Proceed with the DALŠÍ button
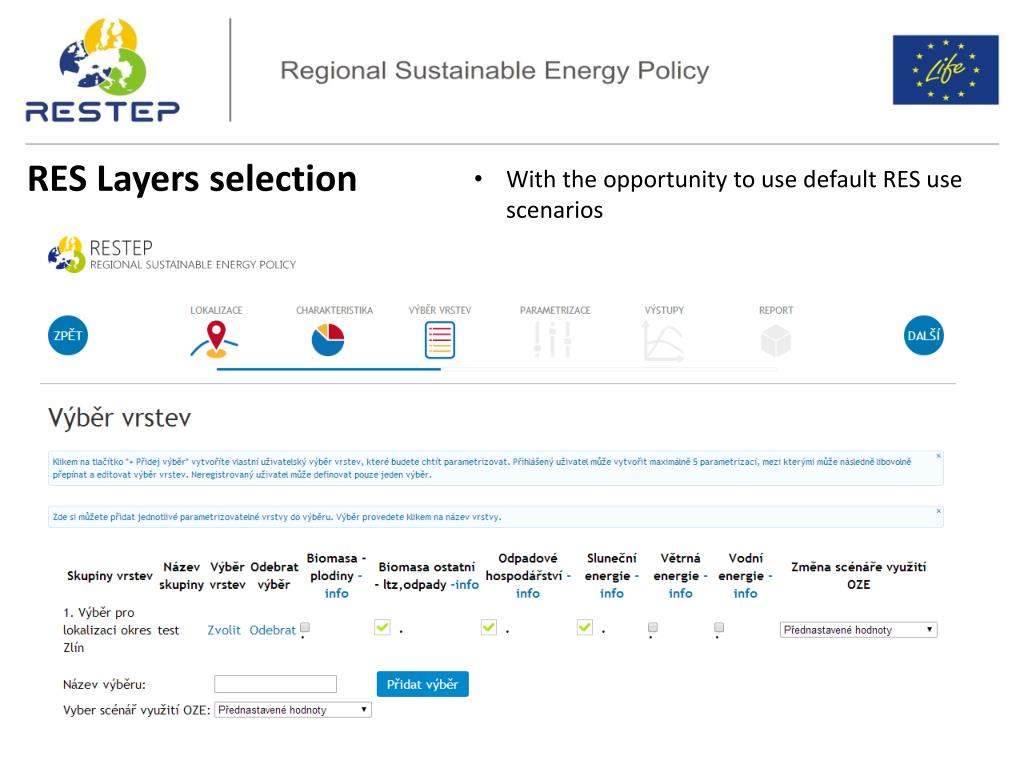This screenshot has height=768, width=1024. (x=923, y=336)
